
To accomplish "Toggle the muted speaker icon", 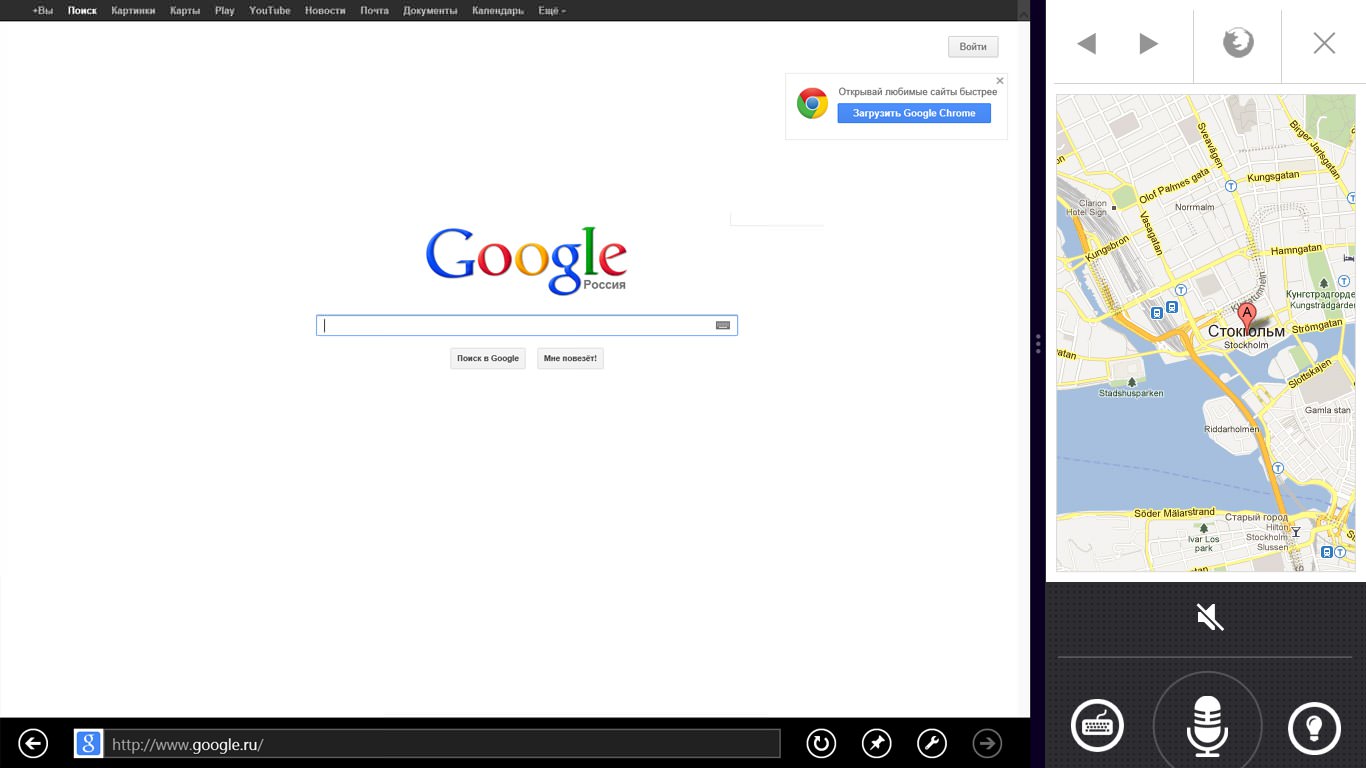I will point(1210,617).
